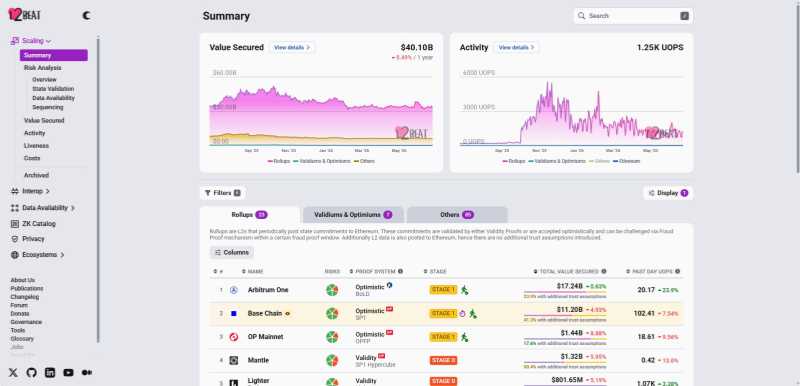Click Arbitrum One green walker icon

coord(464,290)
